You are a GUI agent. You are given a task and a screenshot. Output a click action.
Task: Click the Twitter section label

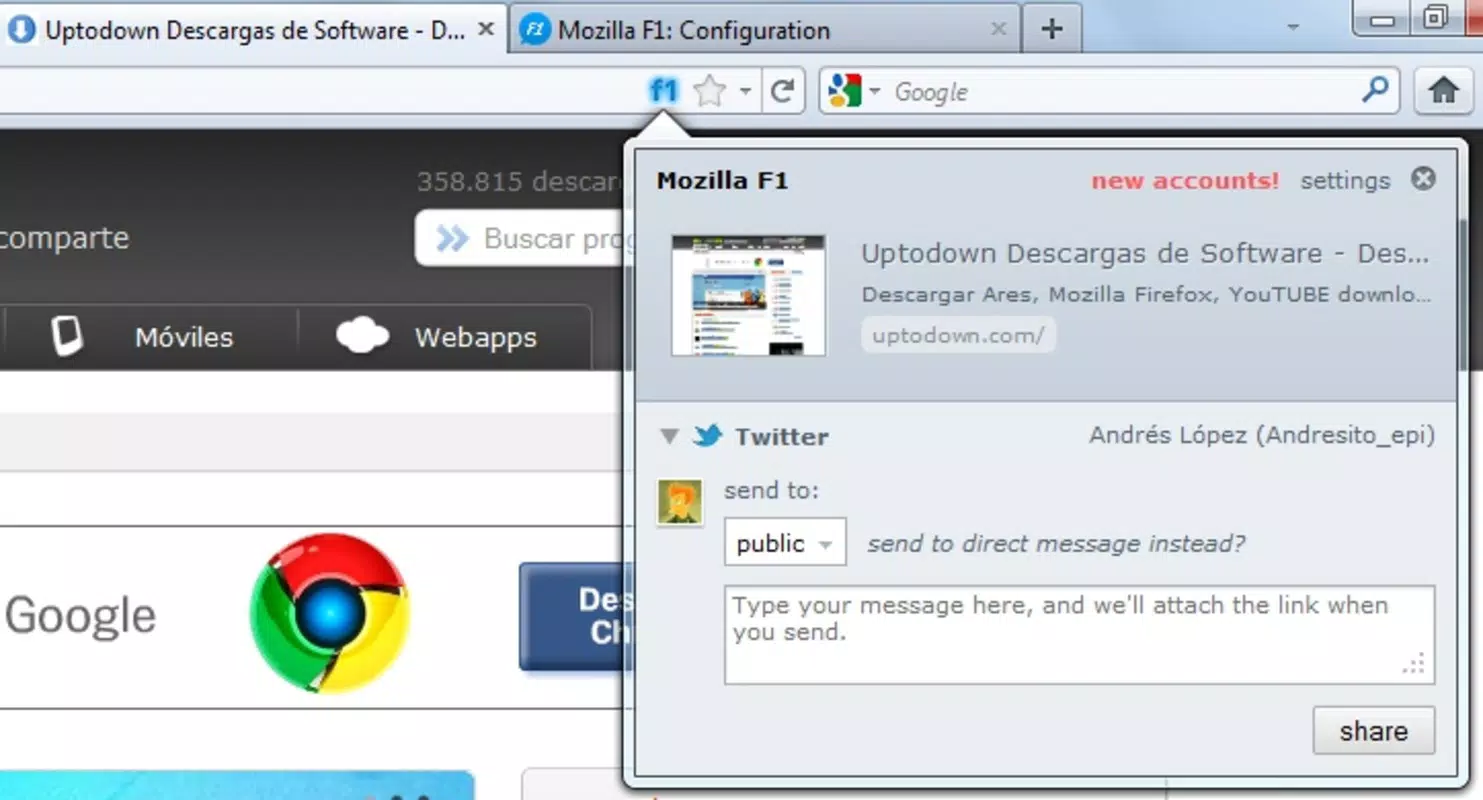tap(782, 436)
